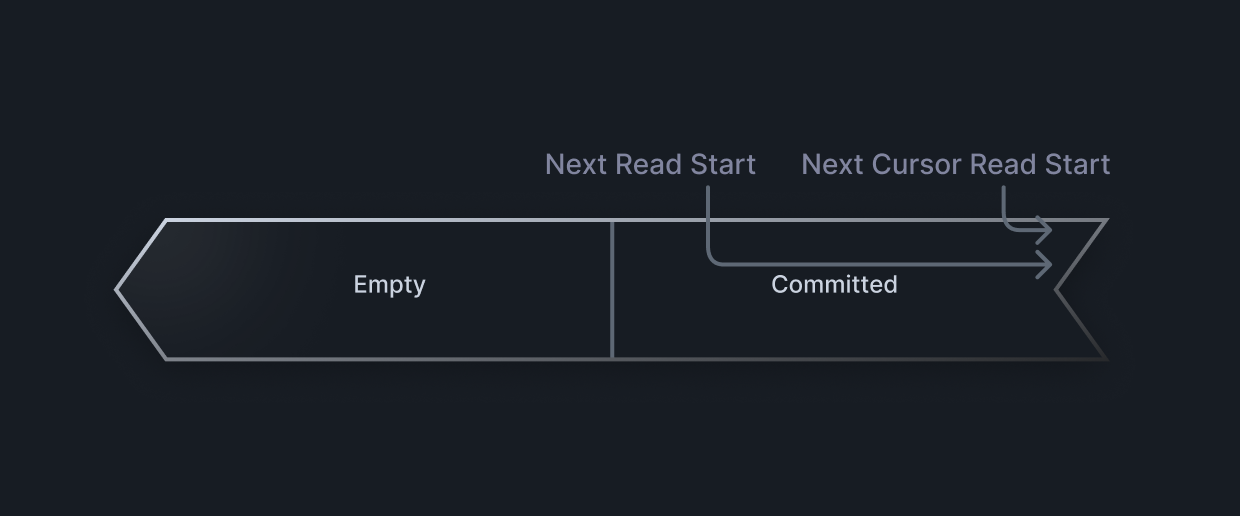Viewport: 1240px width, 516px height.
Task: Click the vertical stem under Next Cursor Read Start
Action: point(1004,203)
